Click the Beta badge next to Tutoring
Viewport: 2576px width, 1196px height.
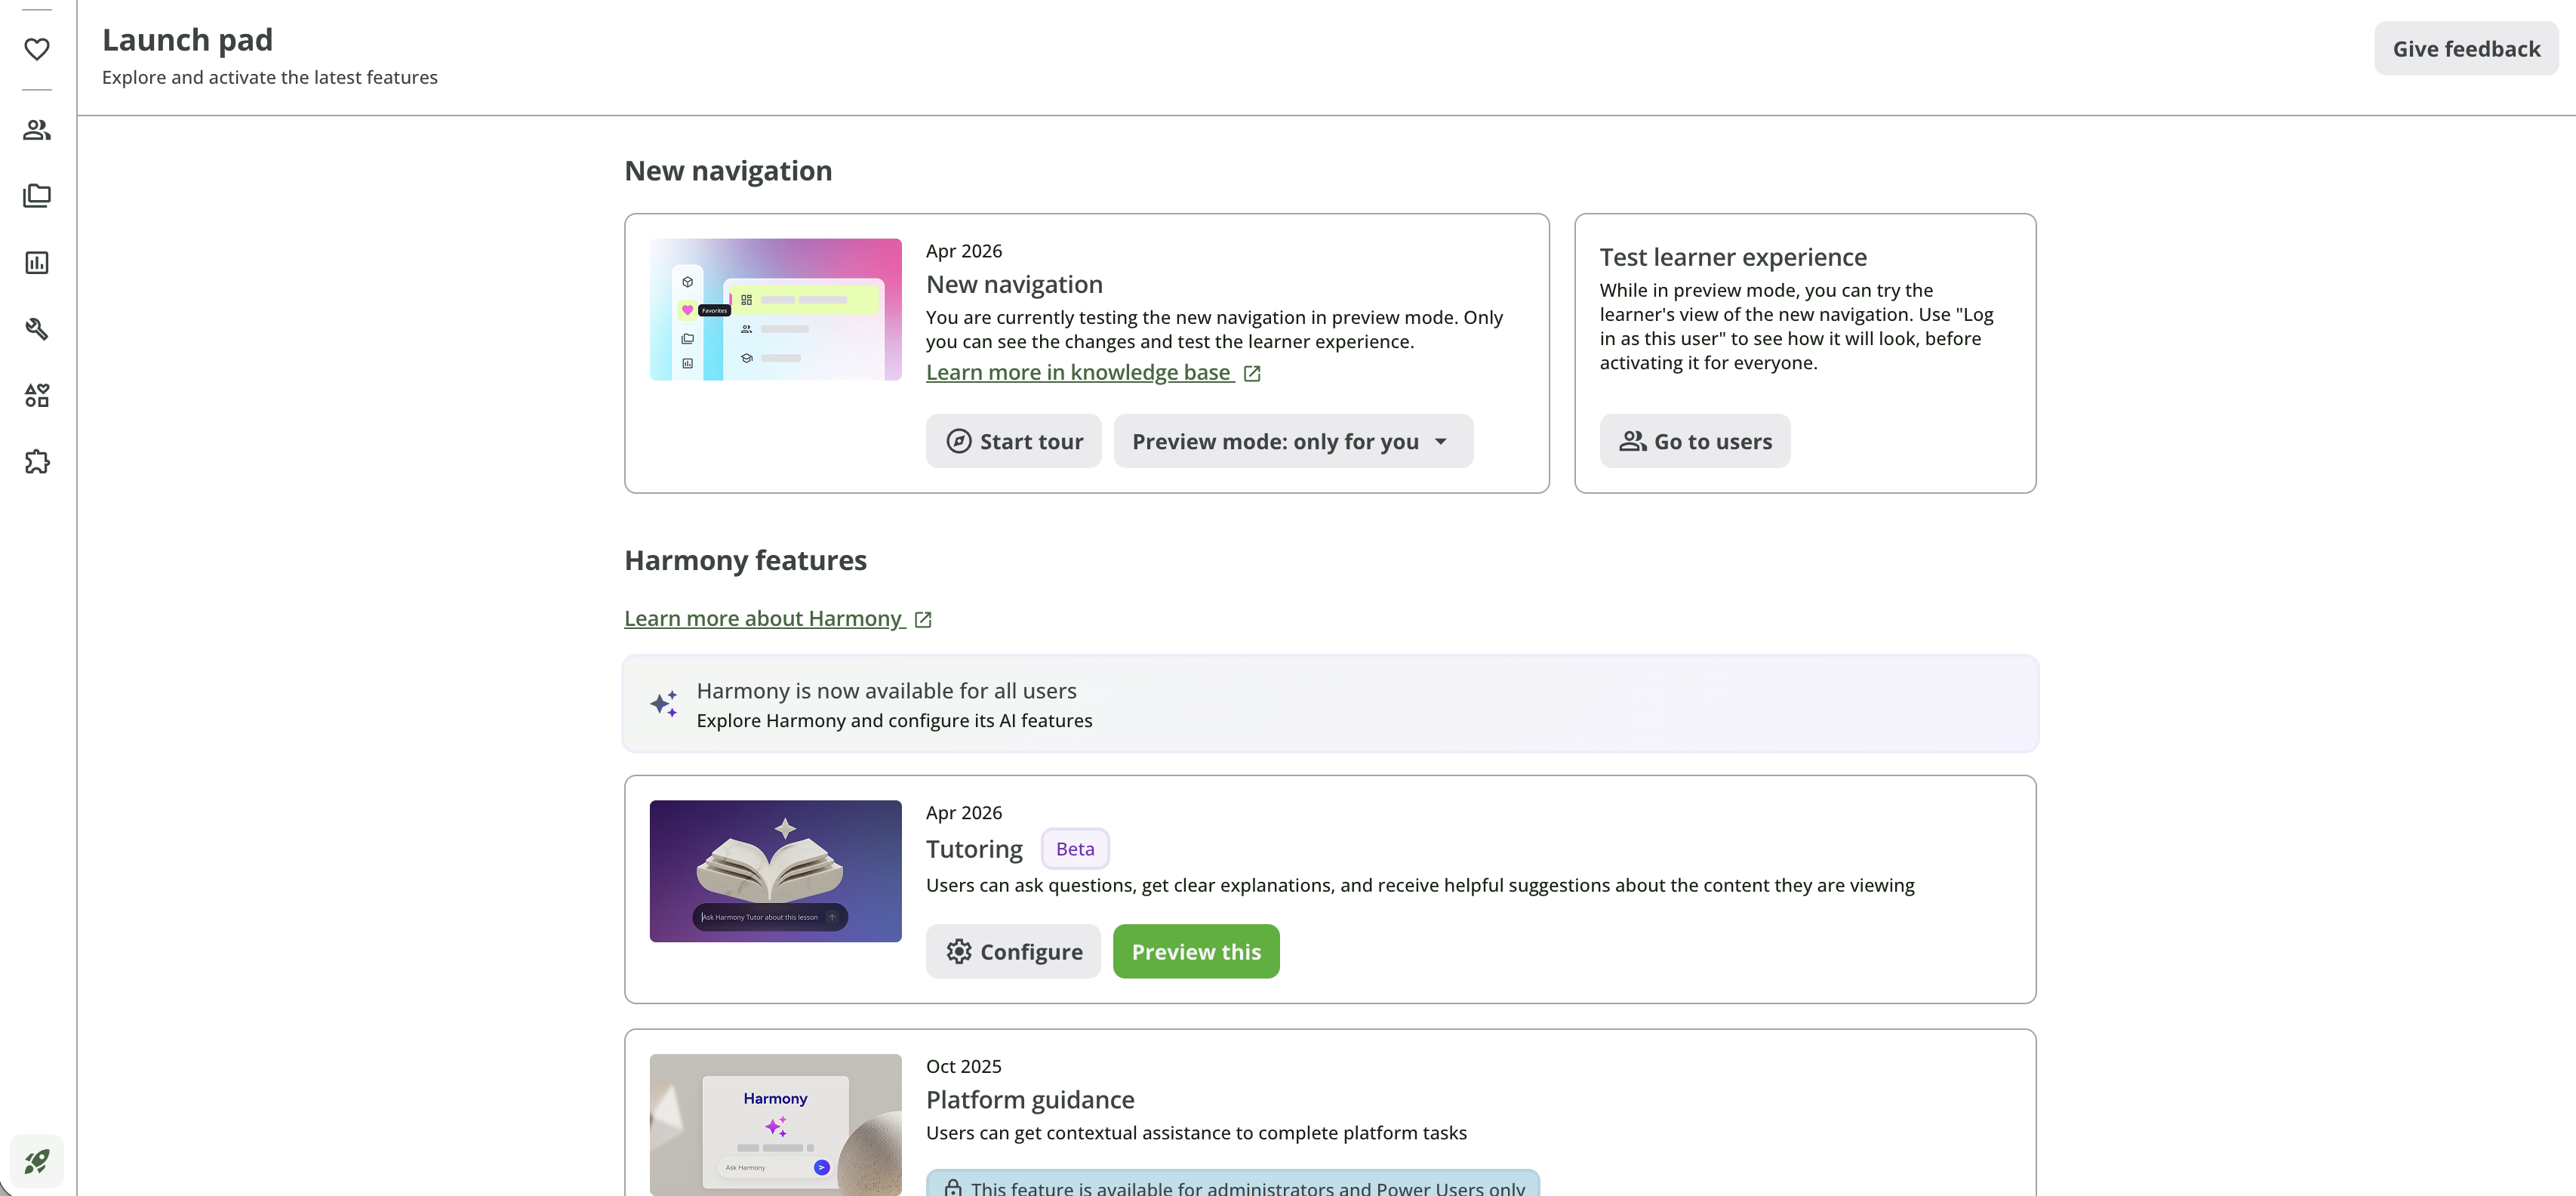click(1075, 849)
